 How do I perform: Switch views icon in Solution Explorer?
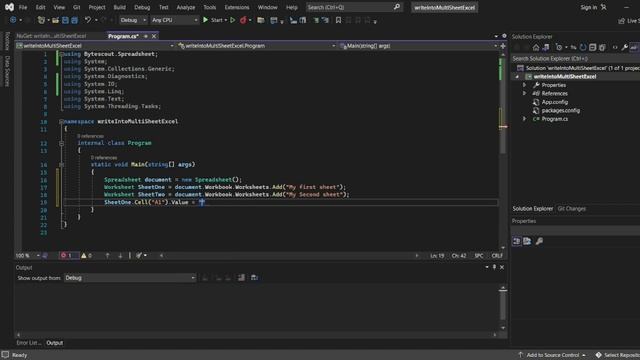coord(546,47)
